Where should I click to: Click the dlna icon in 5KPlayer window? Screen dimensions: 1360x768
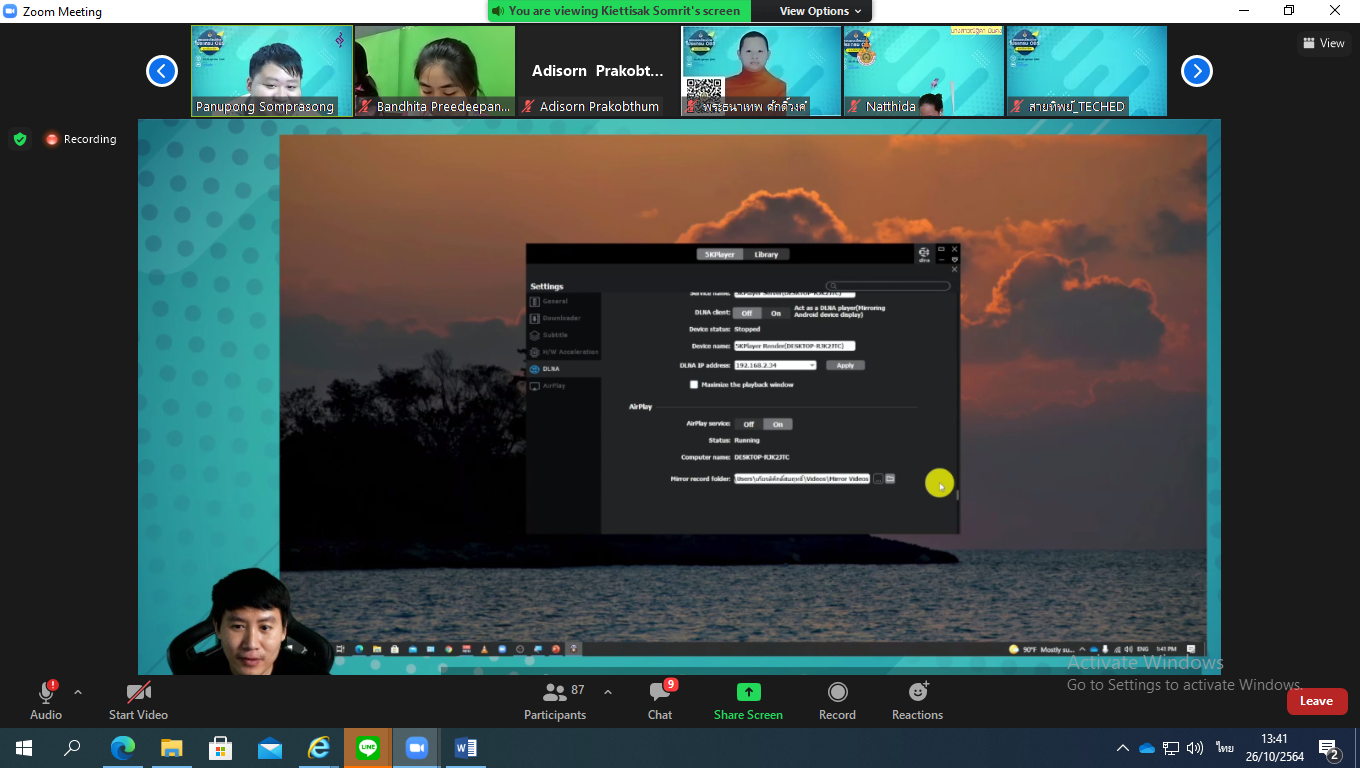tap(924, 254)
